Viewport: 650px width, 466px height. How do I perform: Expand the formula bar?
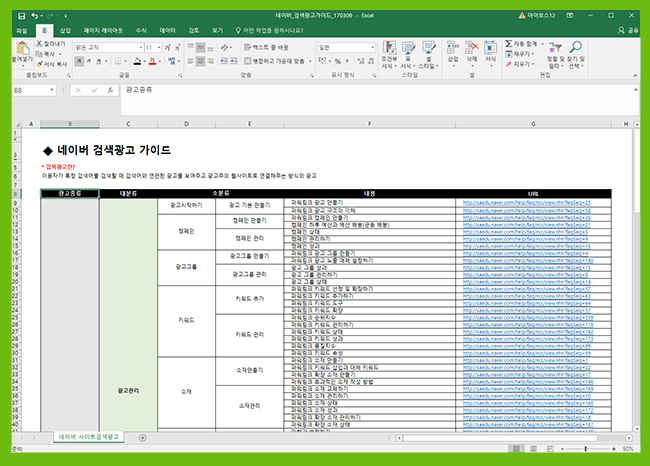635,90
